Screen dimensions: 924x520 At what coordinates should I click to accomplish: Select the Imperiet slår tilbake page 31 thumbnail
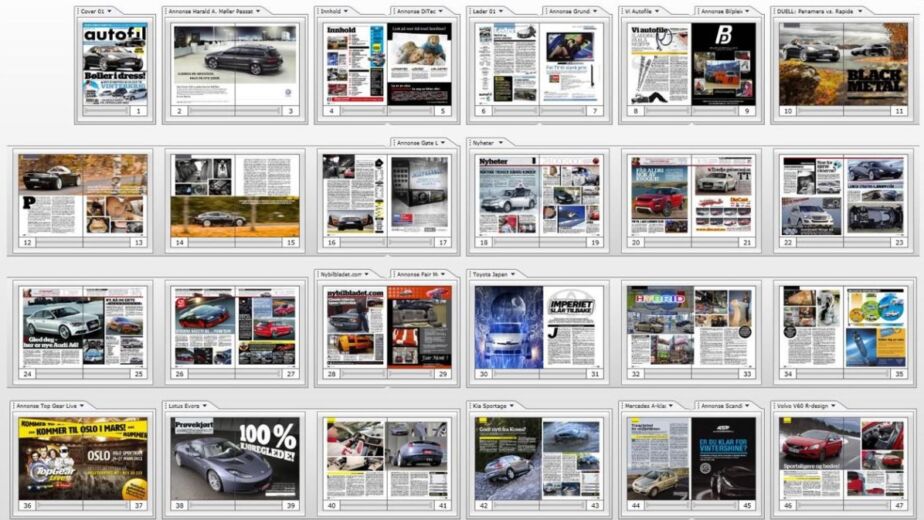point(572,327)
